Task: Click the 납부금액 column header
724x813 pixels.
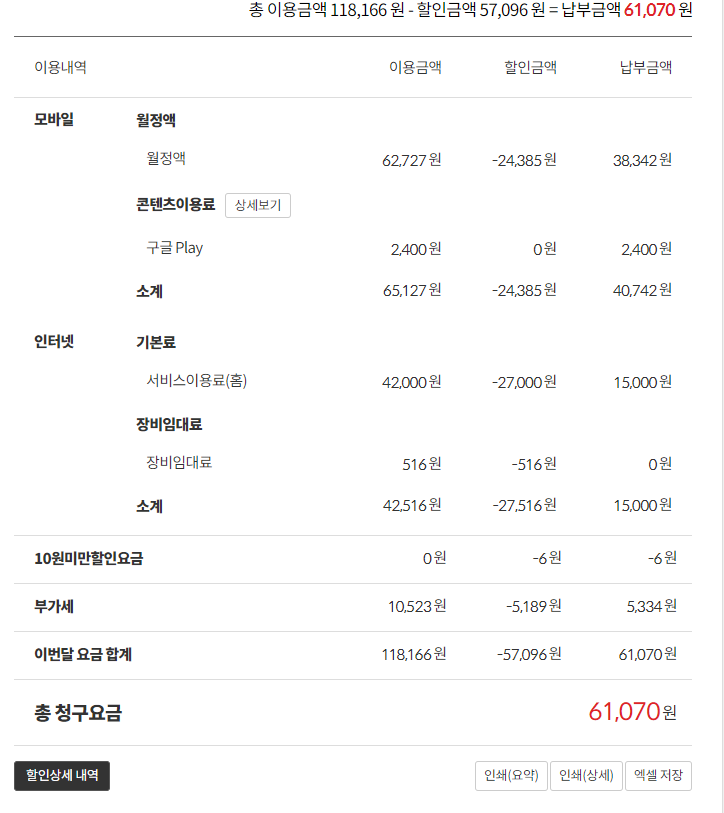Action: tap(646, 68)
